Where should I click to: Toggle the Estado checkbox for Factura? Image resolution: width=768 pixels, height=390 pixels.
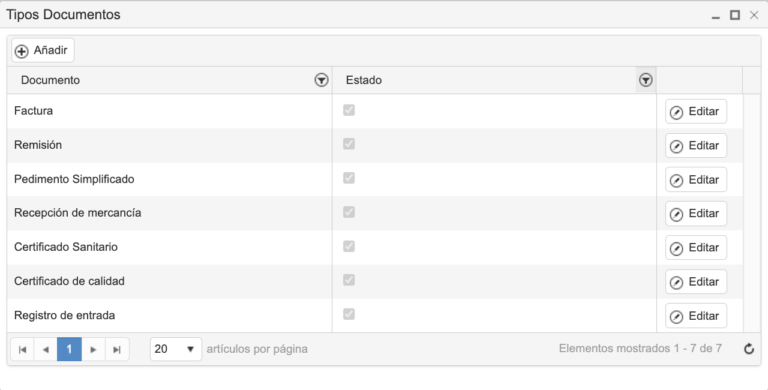349,110
